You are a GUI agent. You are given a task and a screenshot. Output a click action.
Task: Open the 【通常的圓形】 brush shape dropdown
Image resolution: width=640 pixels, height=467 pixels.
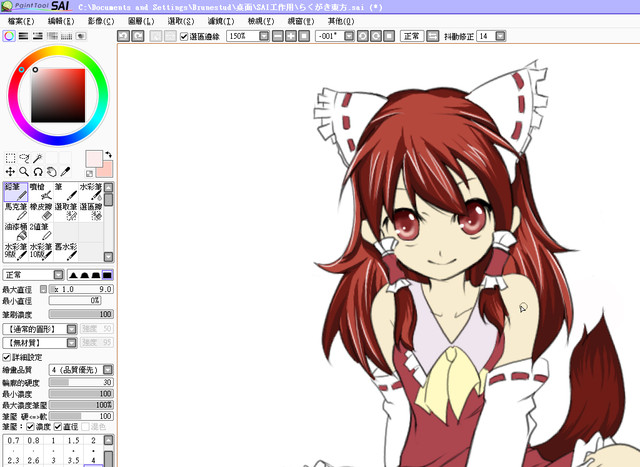point(71,329)
